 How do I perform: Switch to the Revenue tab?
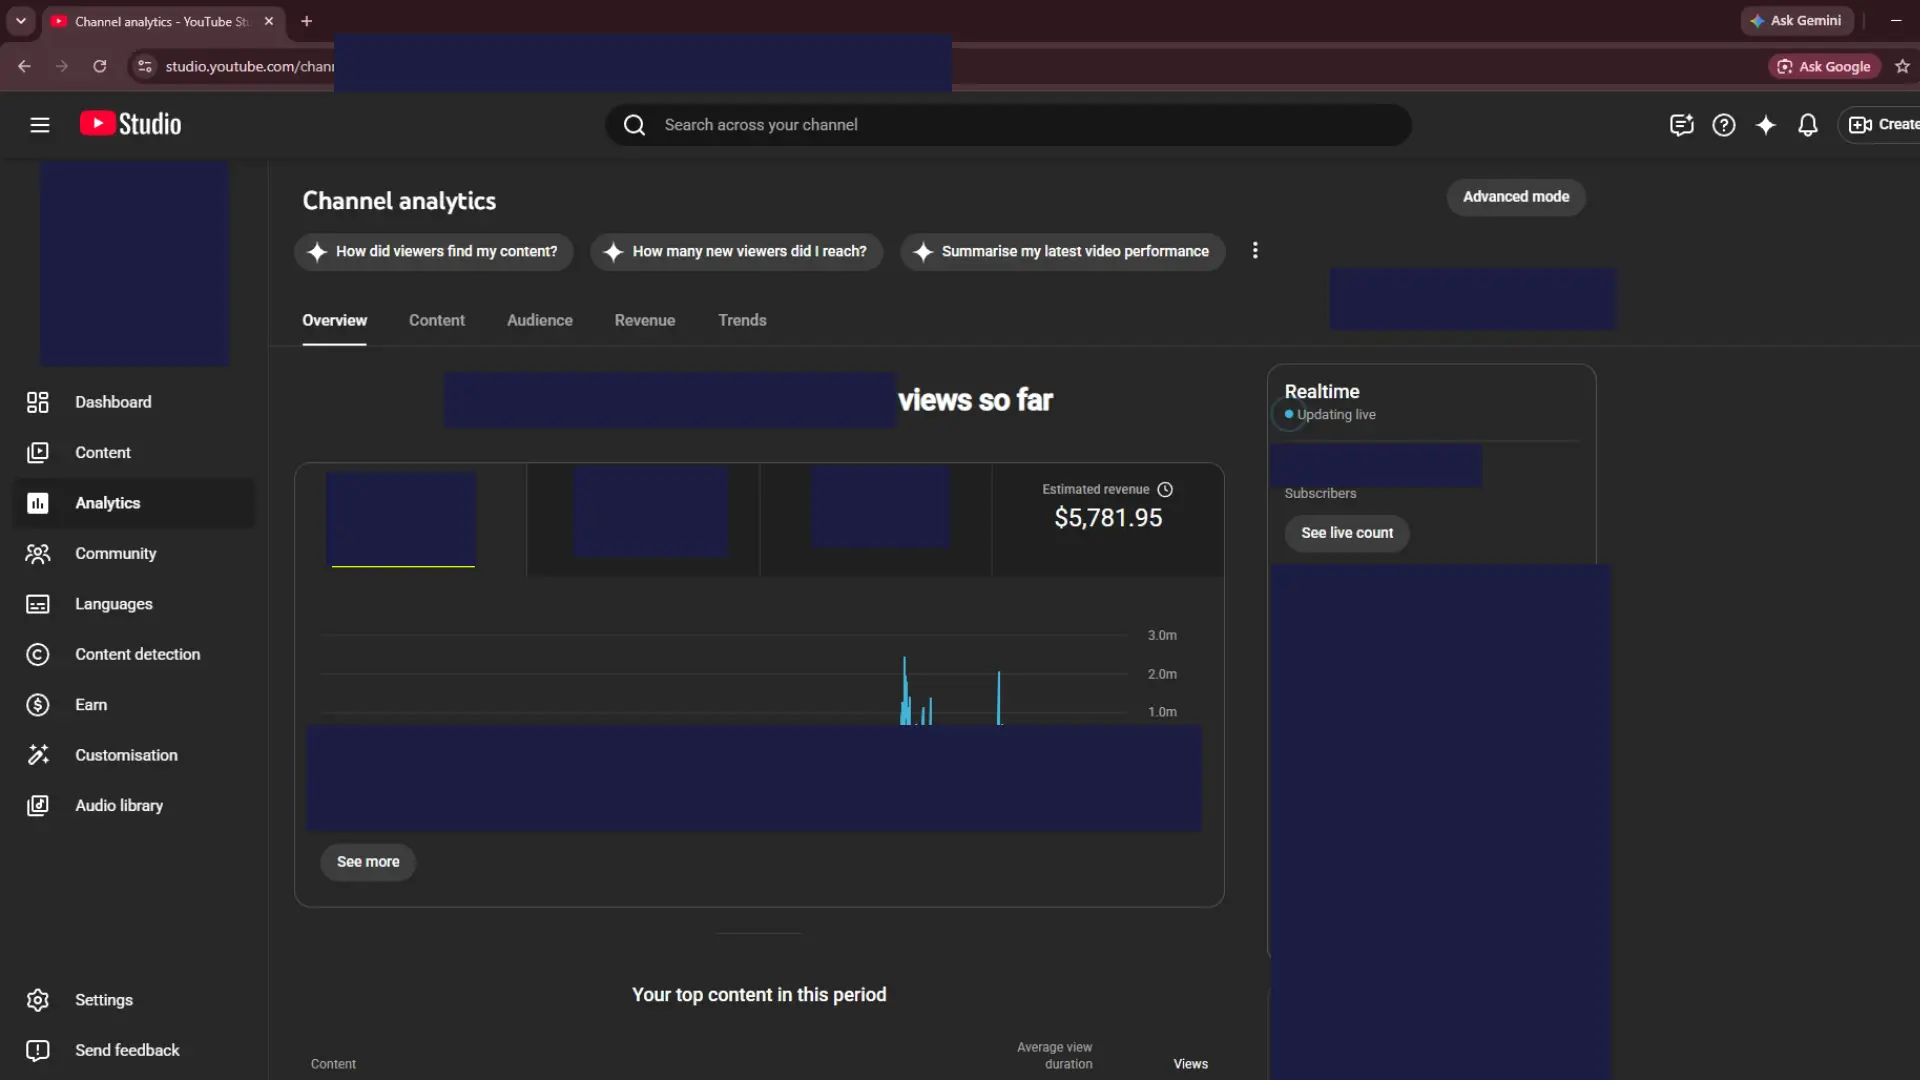645,320
